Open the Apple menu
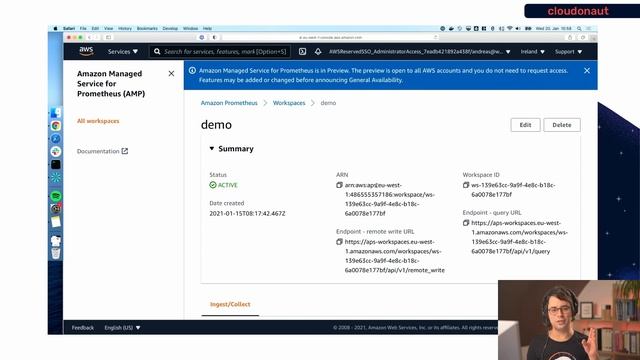Screen dimensions: 640x360 coord(55,29)
